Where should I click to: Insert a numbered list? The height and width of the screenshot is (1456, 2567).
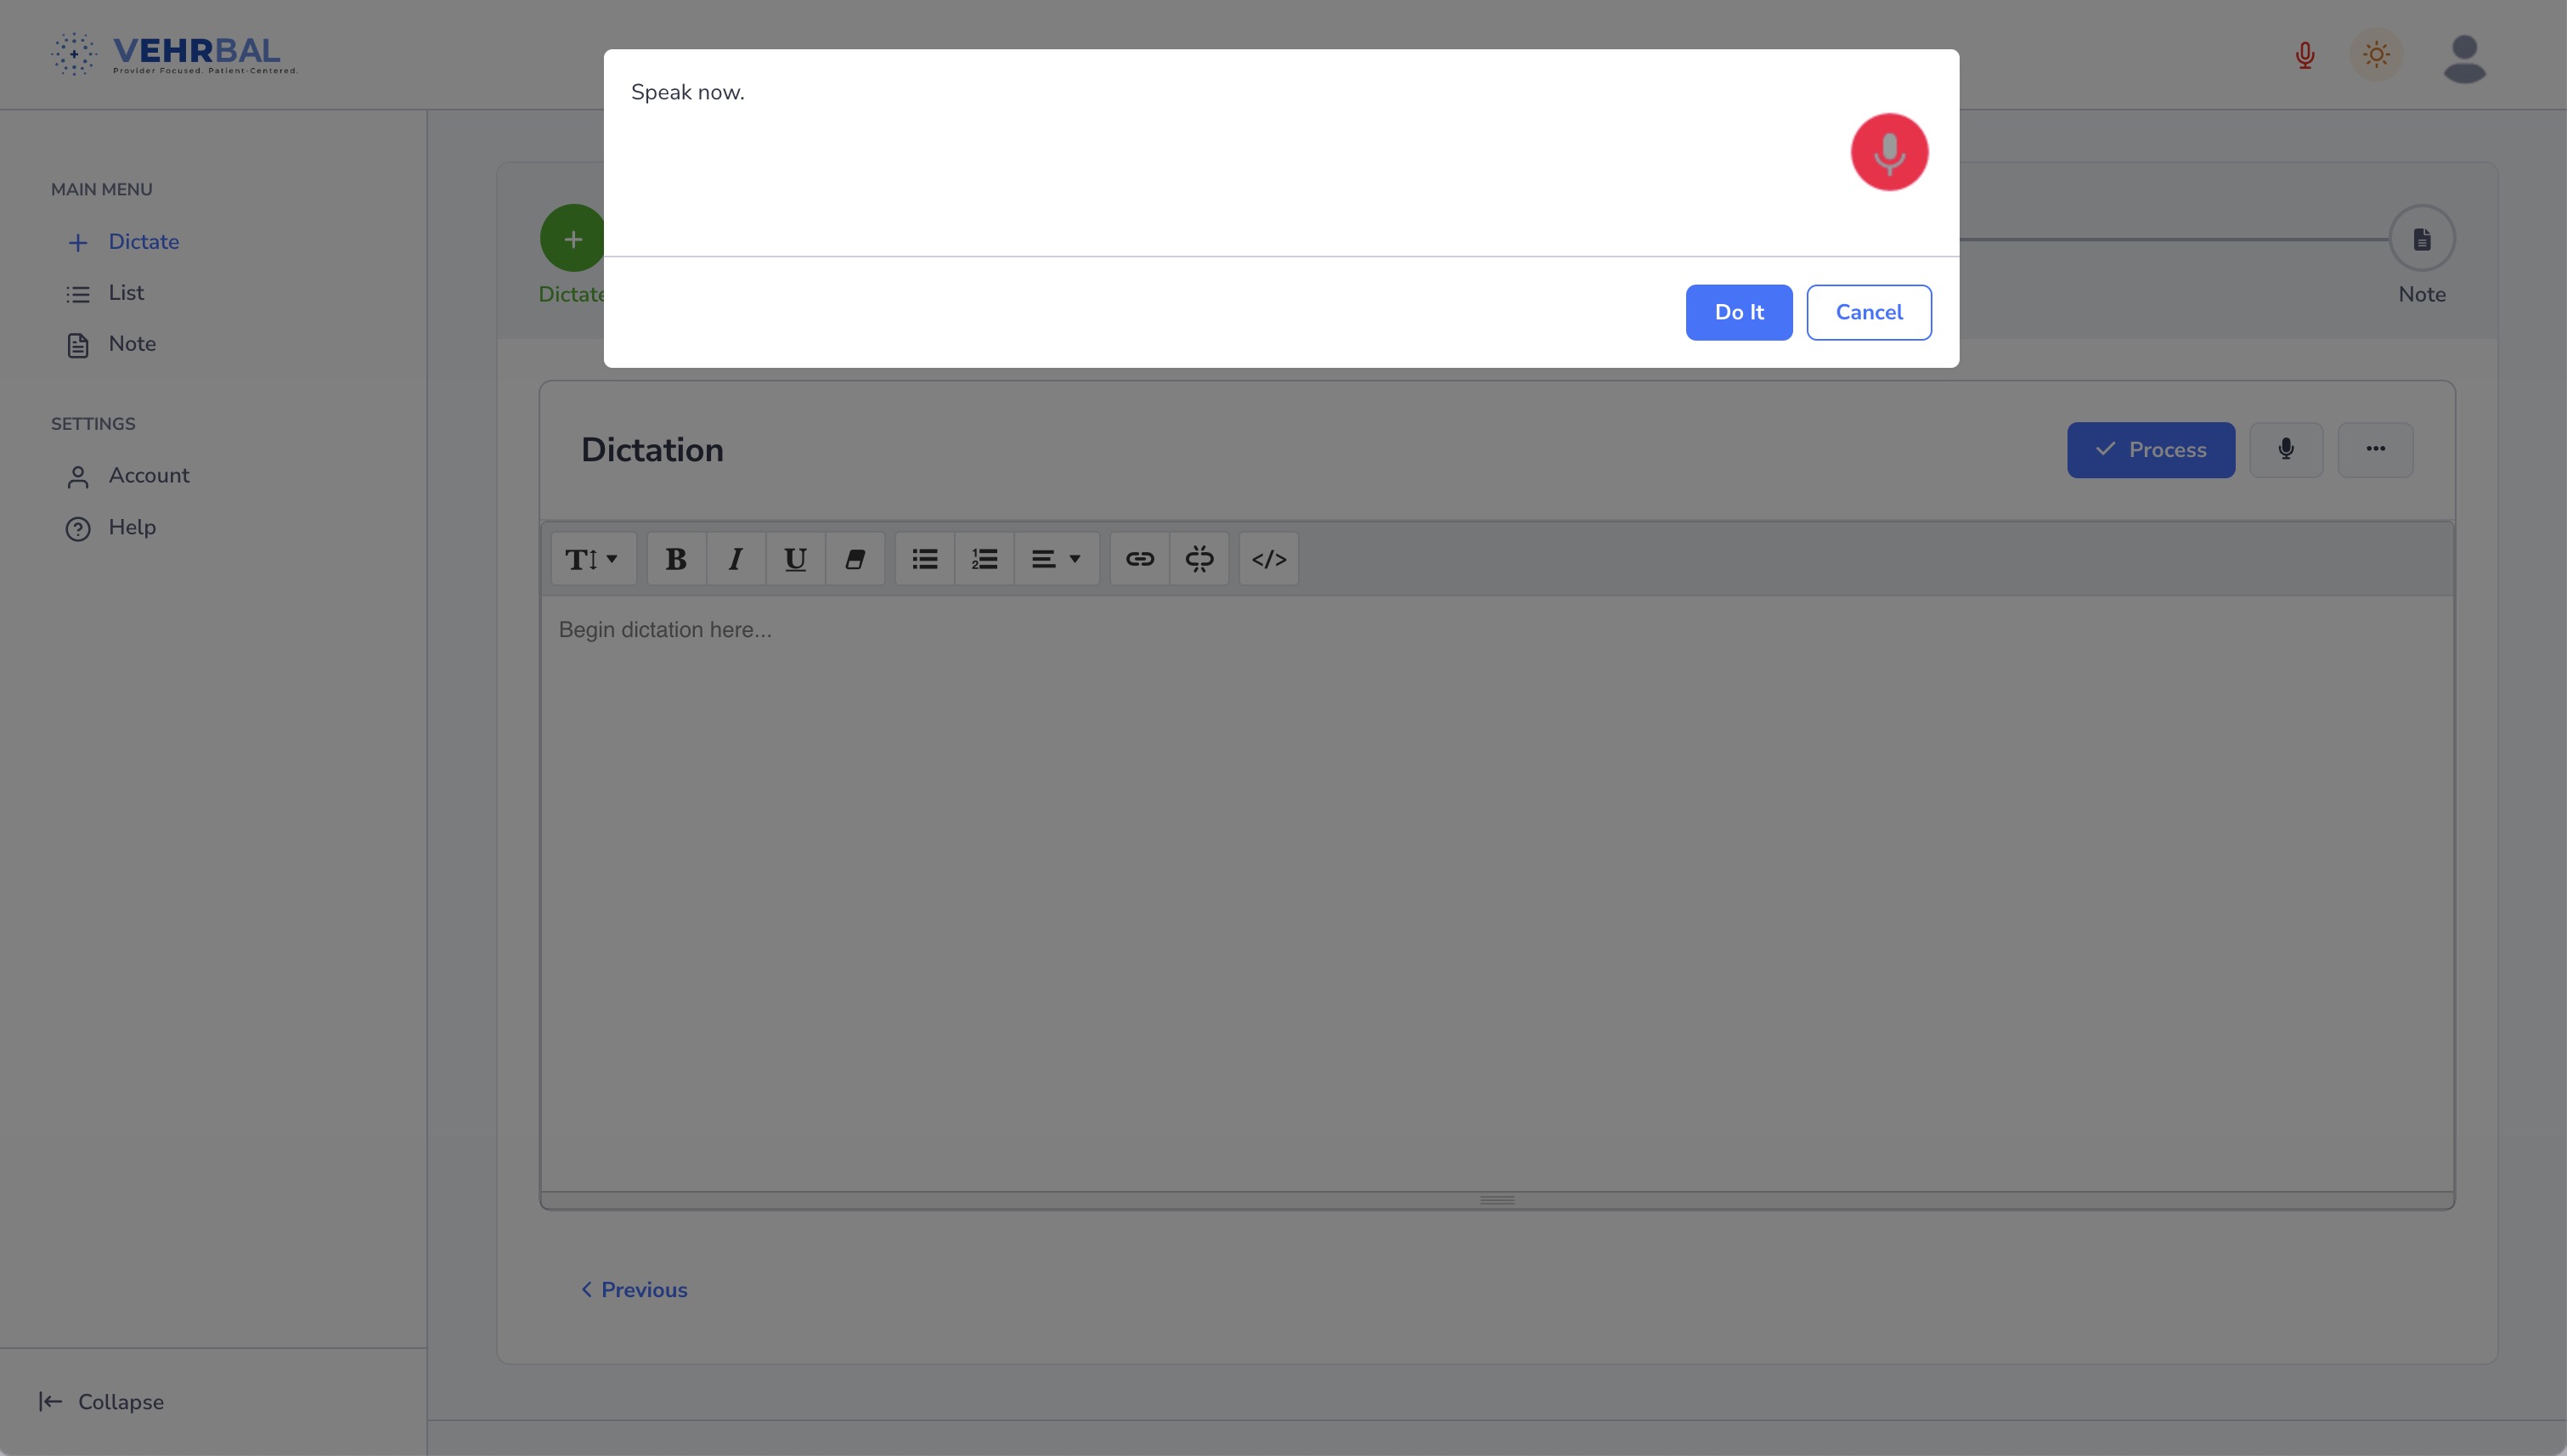click(x=984, y=559)
